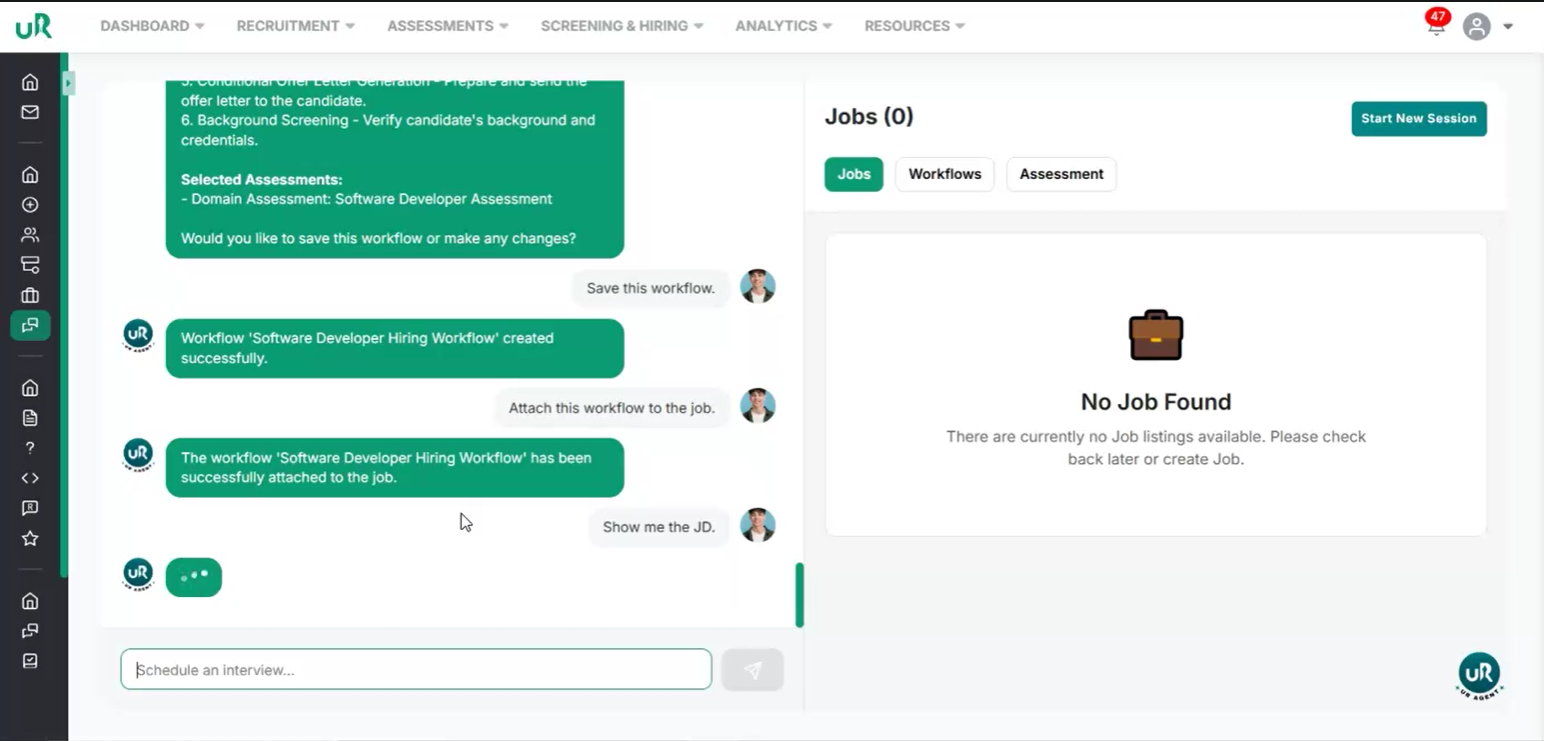This screenshot has width=1544, height=741.
Task: Switch to the Workflows tab
Action: 944,174
